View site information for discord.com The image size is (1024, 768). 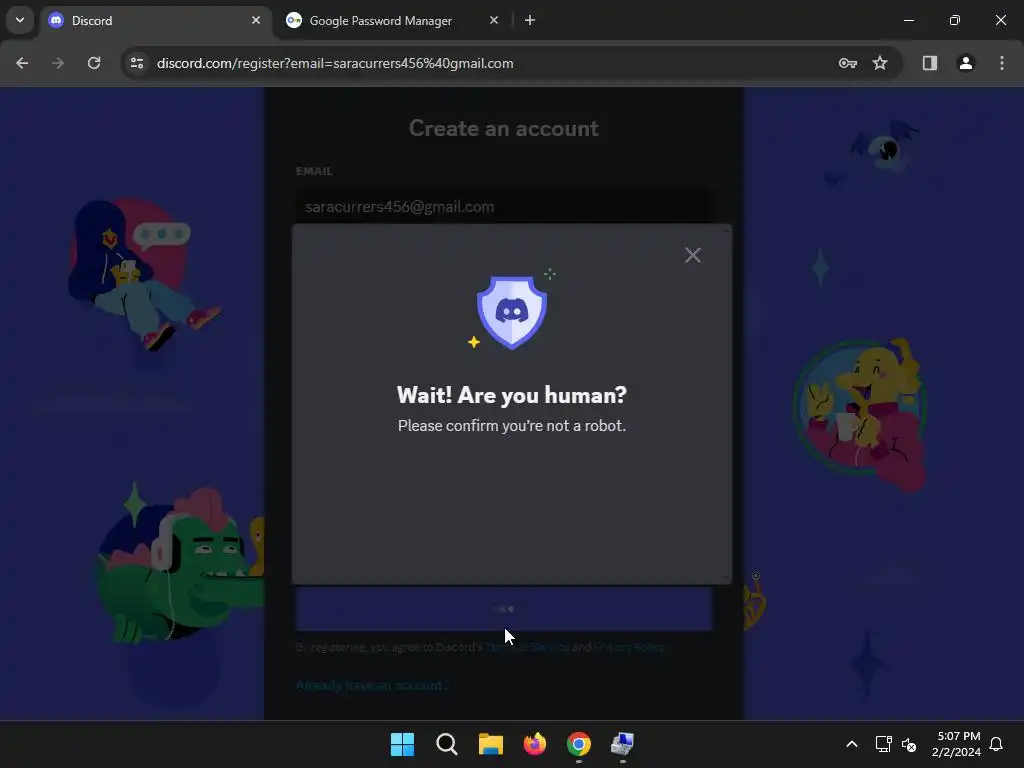point(137,63)
